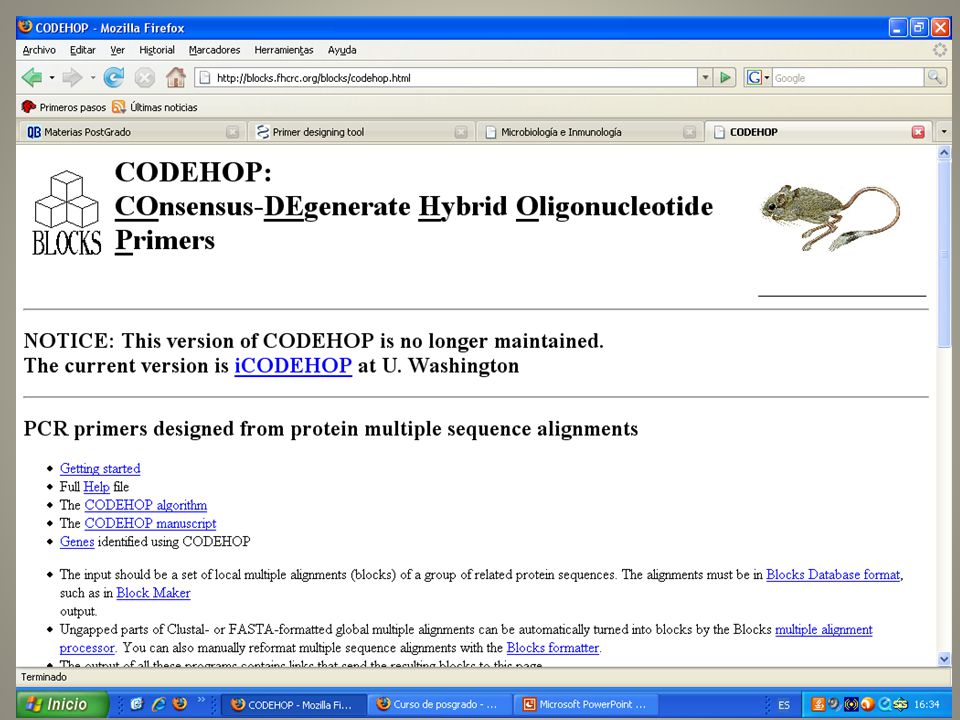960x720 pixels.
Task: Open the Herramientas menu
Action: [x=283, y=50]
